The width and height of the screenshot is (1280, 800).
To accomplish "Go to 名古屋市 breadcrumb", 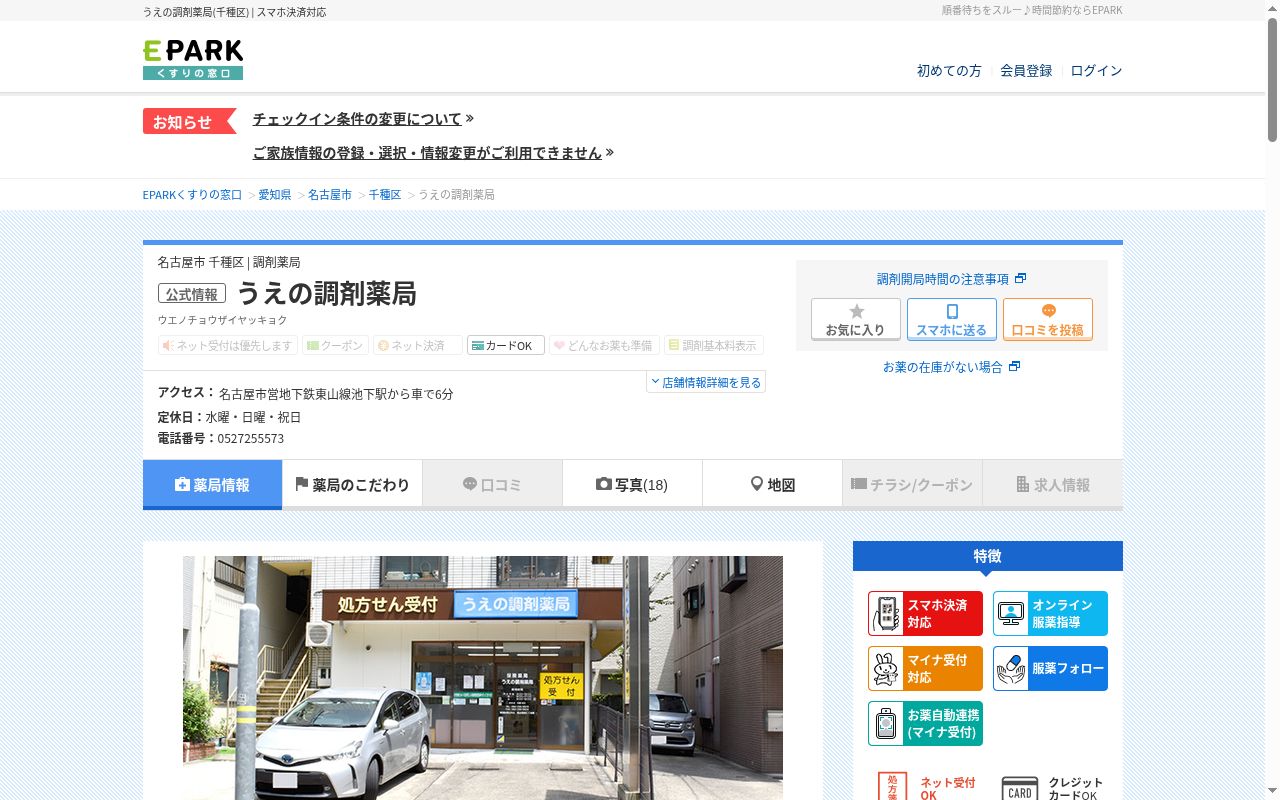I will 330,195.
